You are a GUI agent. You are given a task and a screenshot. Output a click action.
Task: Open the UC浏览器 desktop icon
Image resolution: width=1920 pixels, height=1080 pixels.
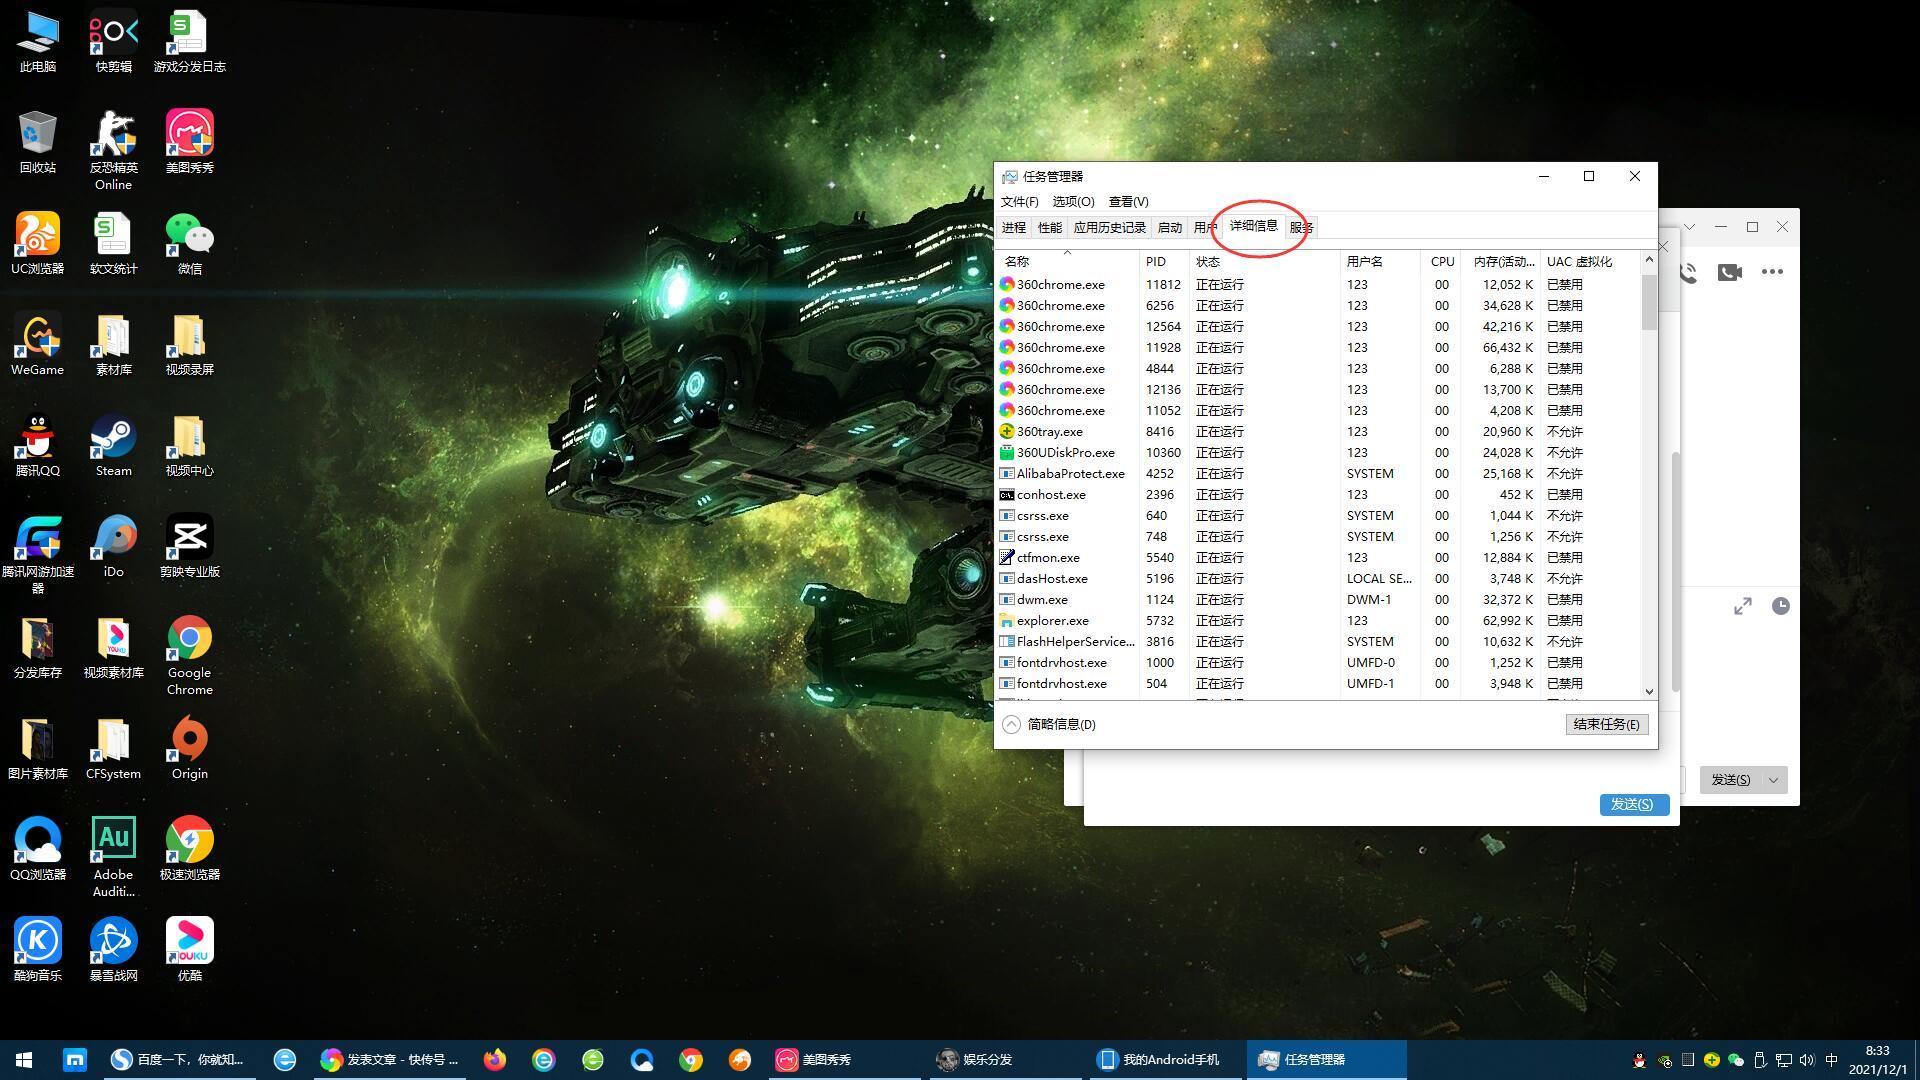click(x=38, y=244)
